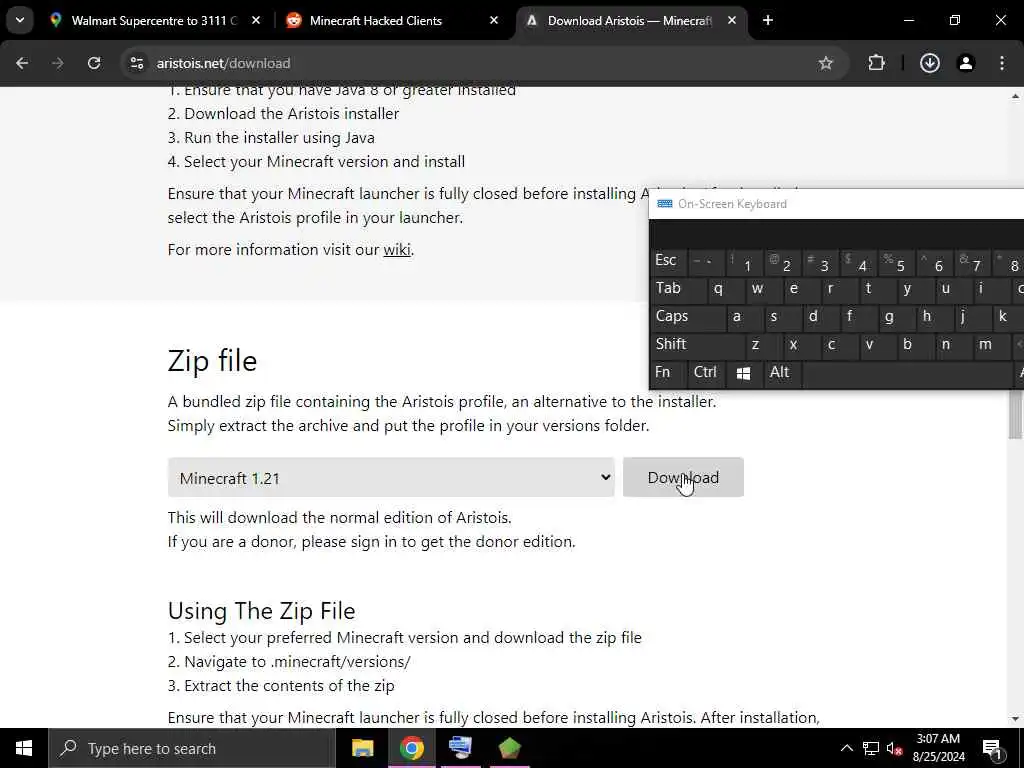Viewport: 1024px width, 768px height.
Task: Click the page vertical scrollbar thumb
Action: coord(1015,413)
